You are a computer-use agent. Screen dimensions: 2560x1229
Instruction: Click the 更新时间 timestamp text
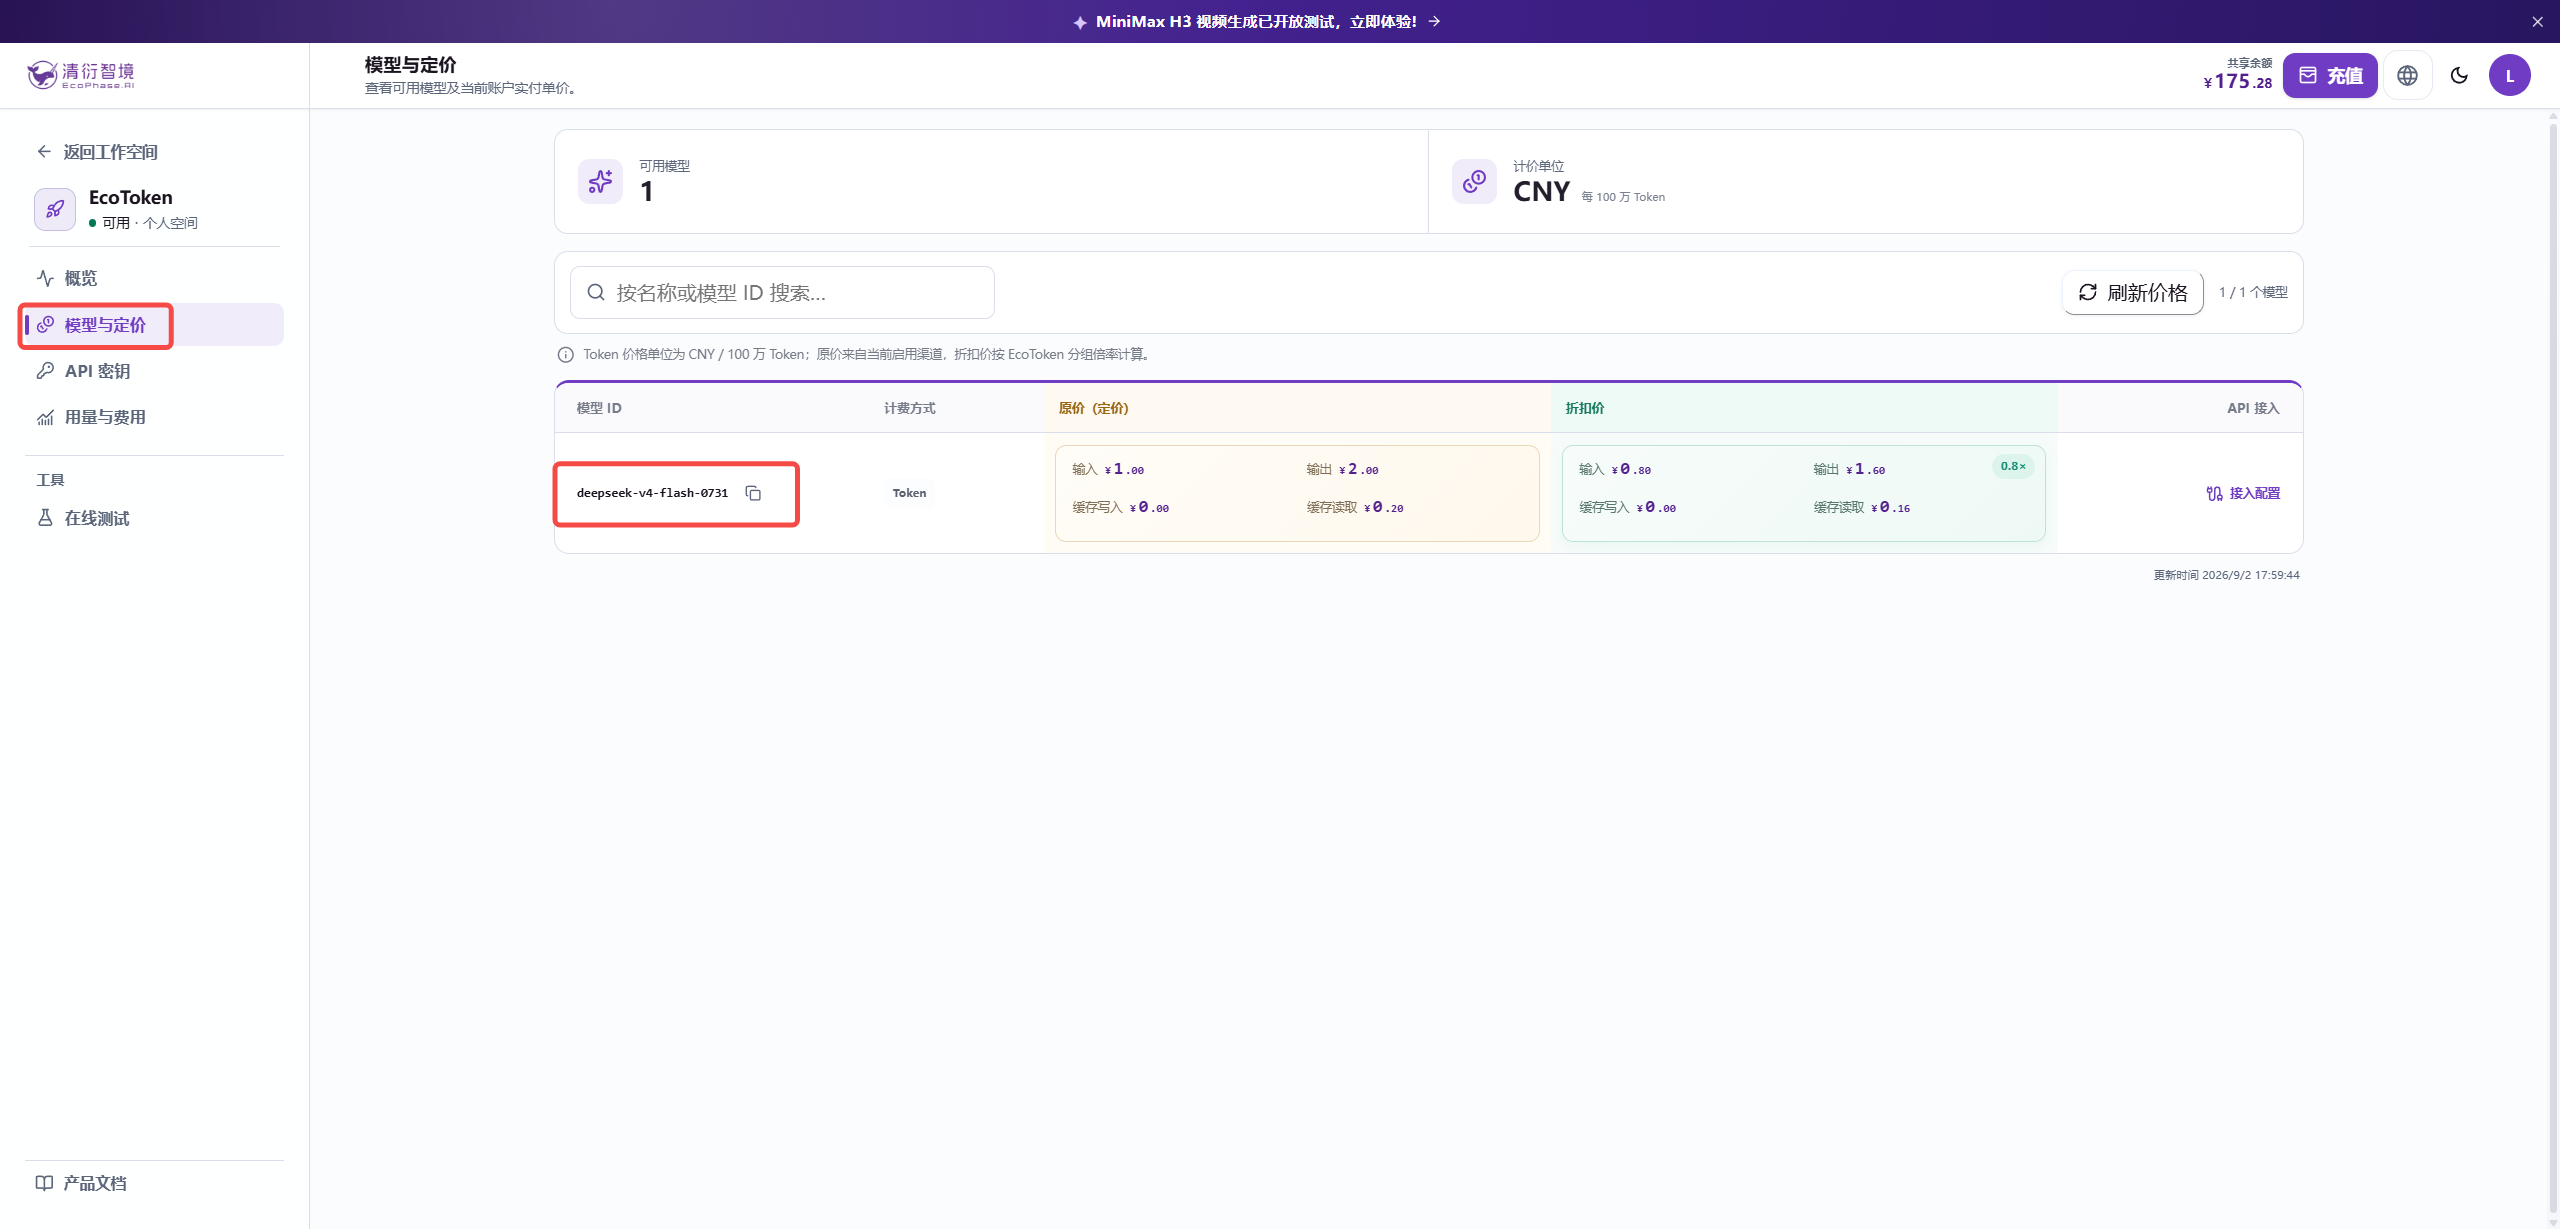(x=2226, y=575)
